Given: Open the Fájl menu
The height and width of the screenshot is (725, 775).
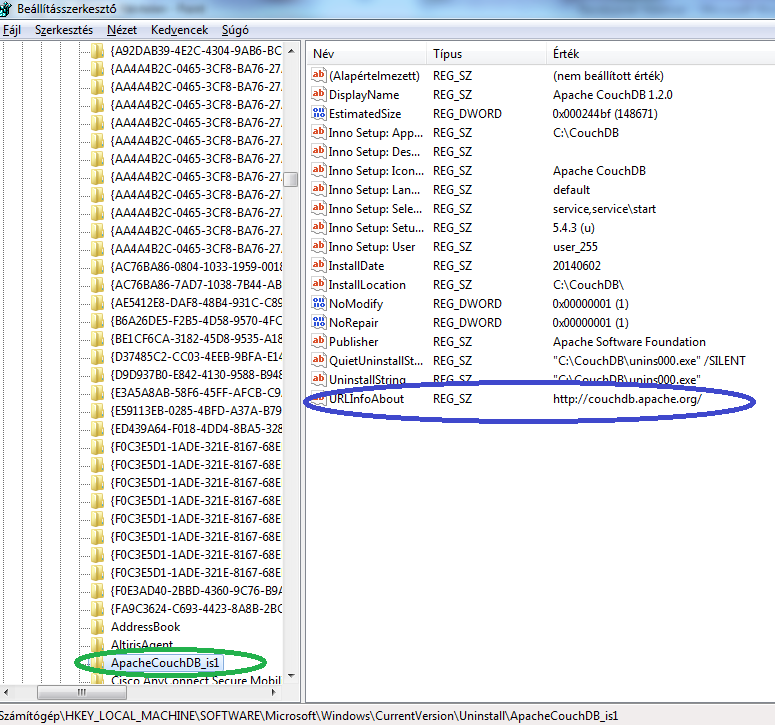Looking at the screenshot, I should [x=11, y=30].
